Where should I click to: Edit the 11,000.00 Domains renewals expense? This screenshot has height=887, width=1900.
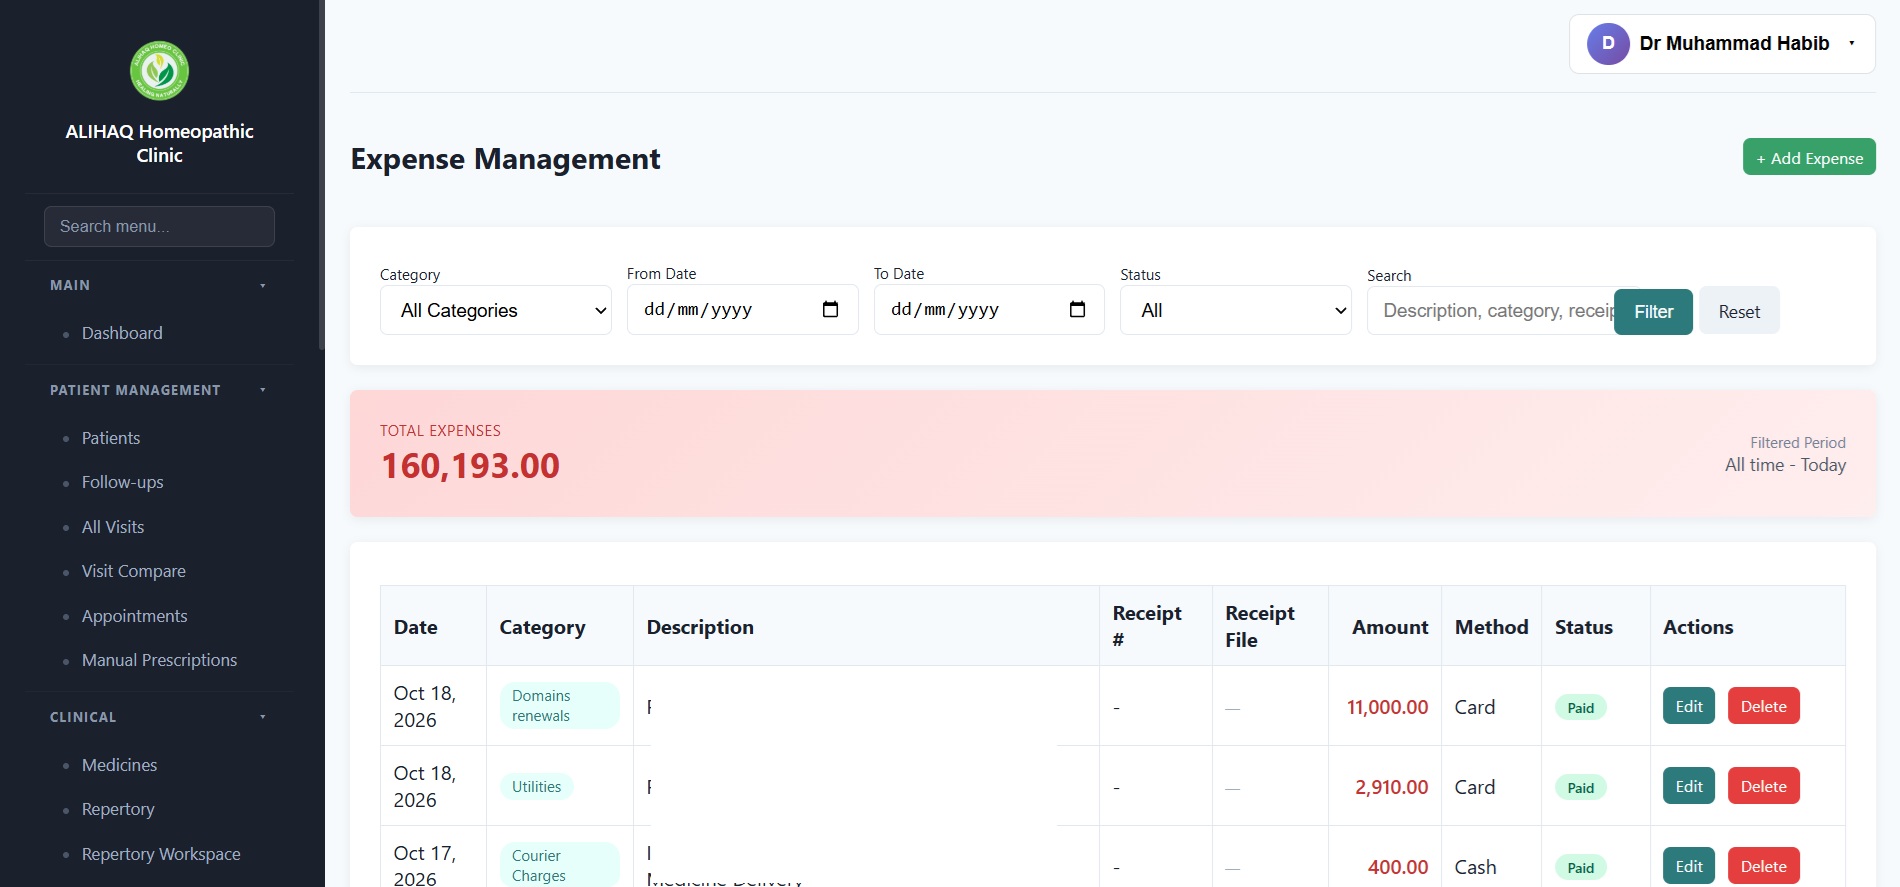click(x=1689, y=706)
